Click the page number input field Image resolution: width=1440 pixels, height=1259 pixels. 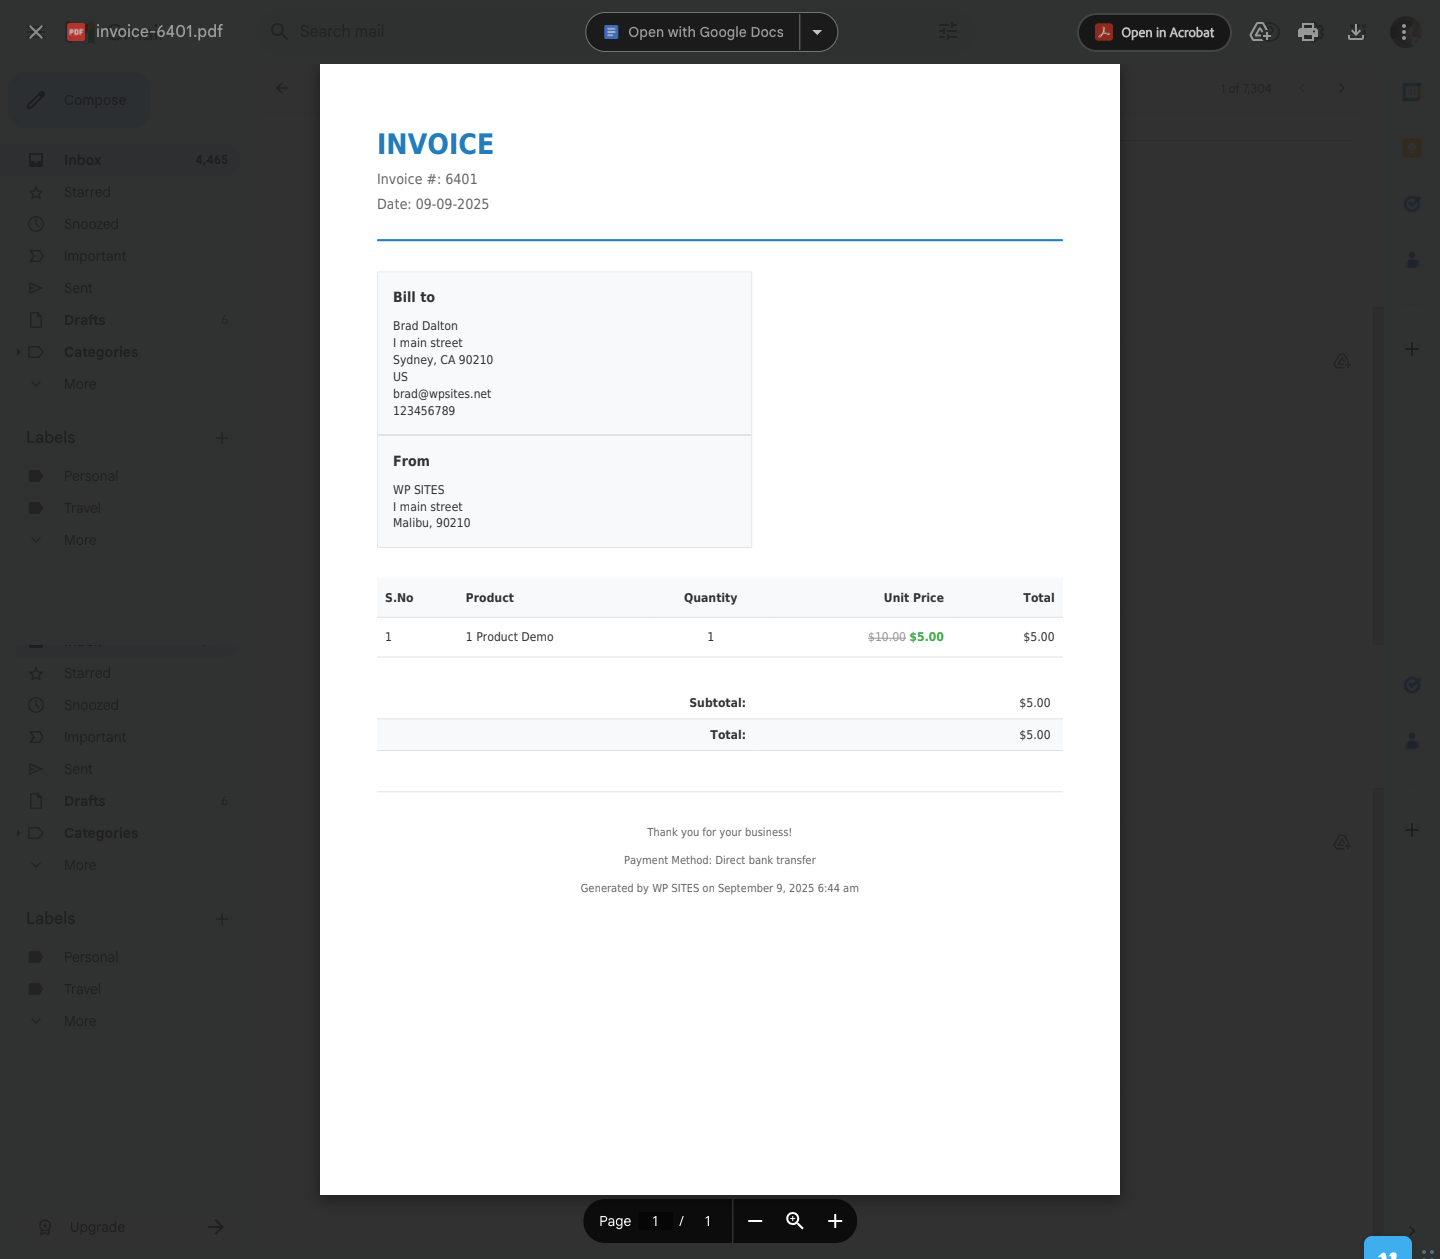click(x=655, y=1221)
